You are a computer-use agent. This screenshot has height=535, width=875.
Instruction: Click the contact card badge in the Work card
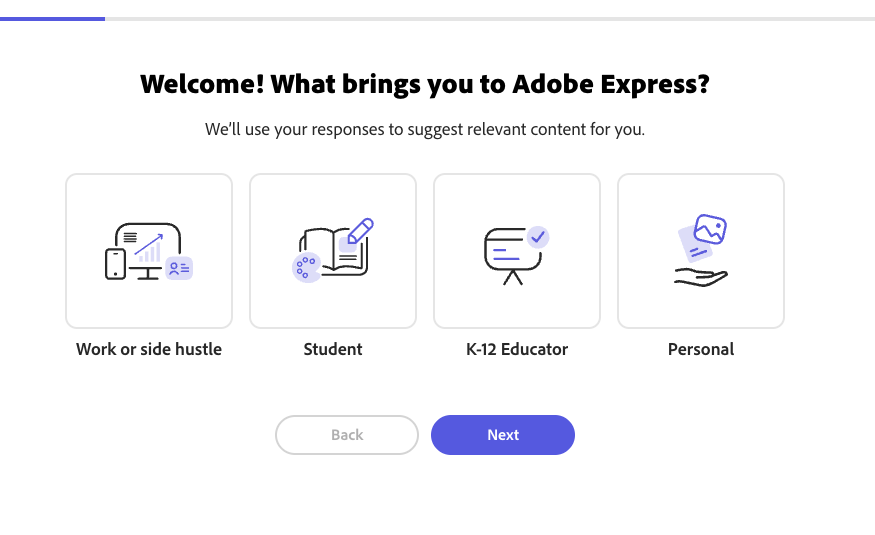point(179,268)
